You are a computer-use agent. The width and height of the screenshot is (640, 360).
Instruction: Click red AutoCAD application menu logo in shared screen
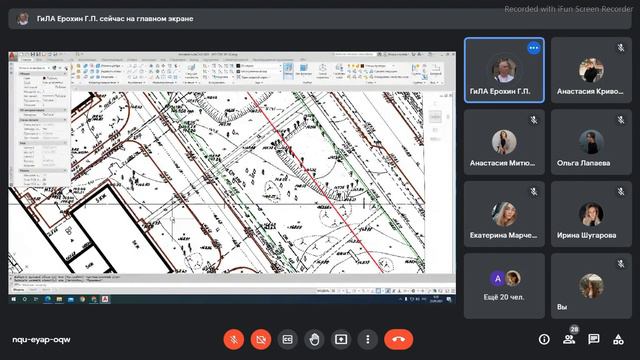coord(13,57)
